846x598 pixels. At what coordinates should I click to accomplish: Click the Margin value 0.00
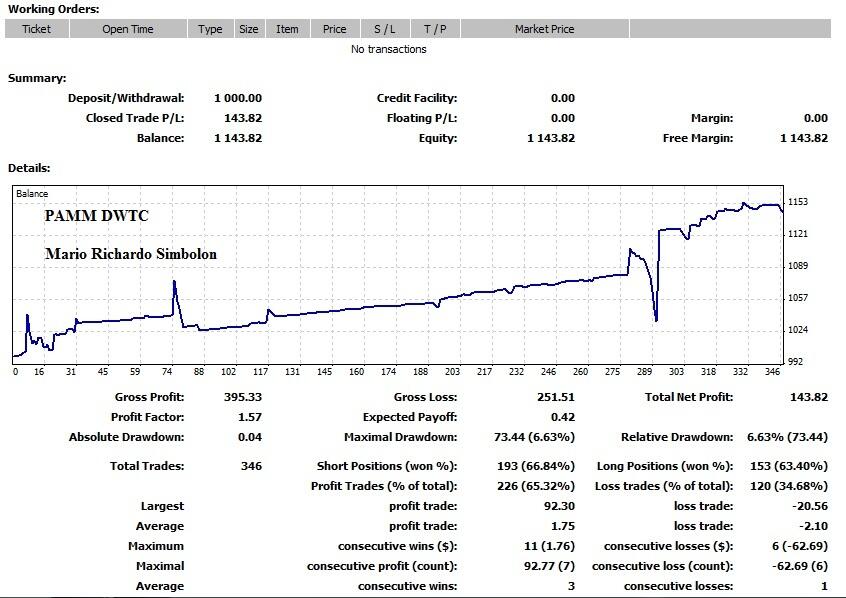815,118
